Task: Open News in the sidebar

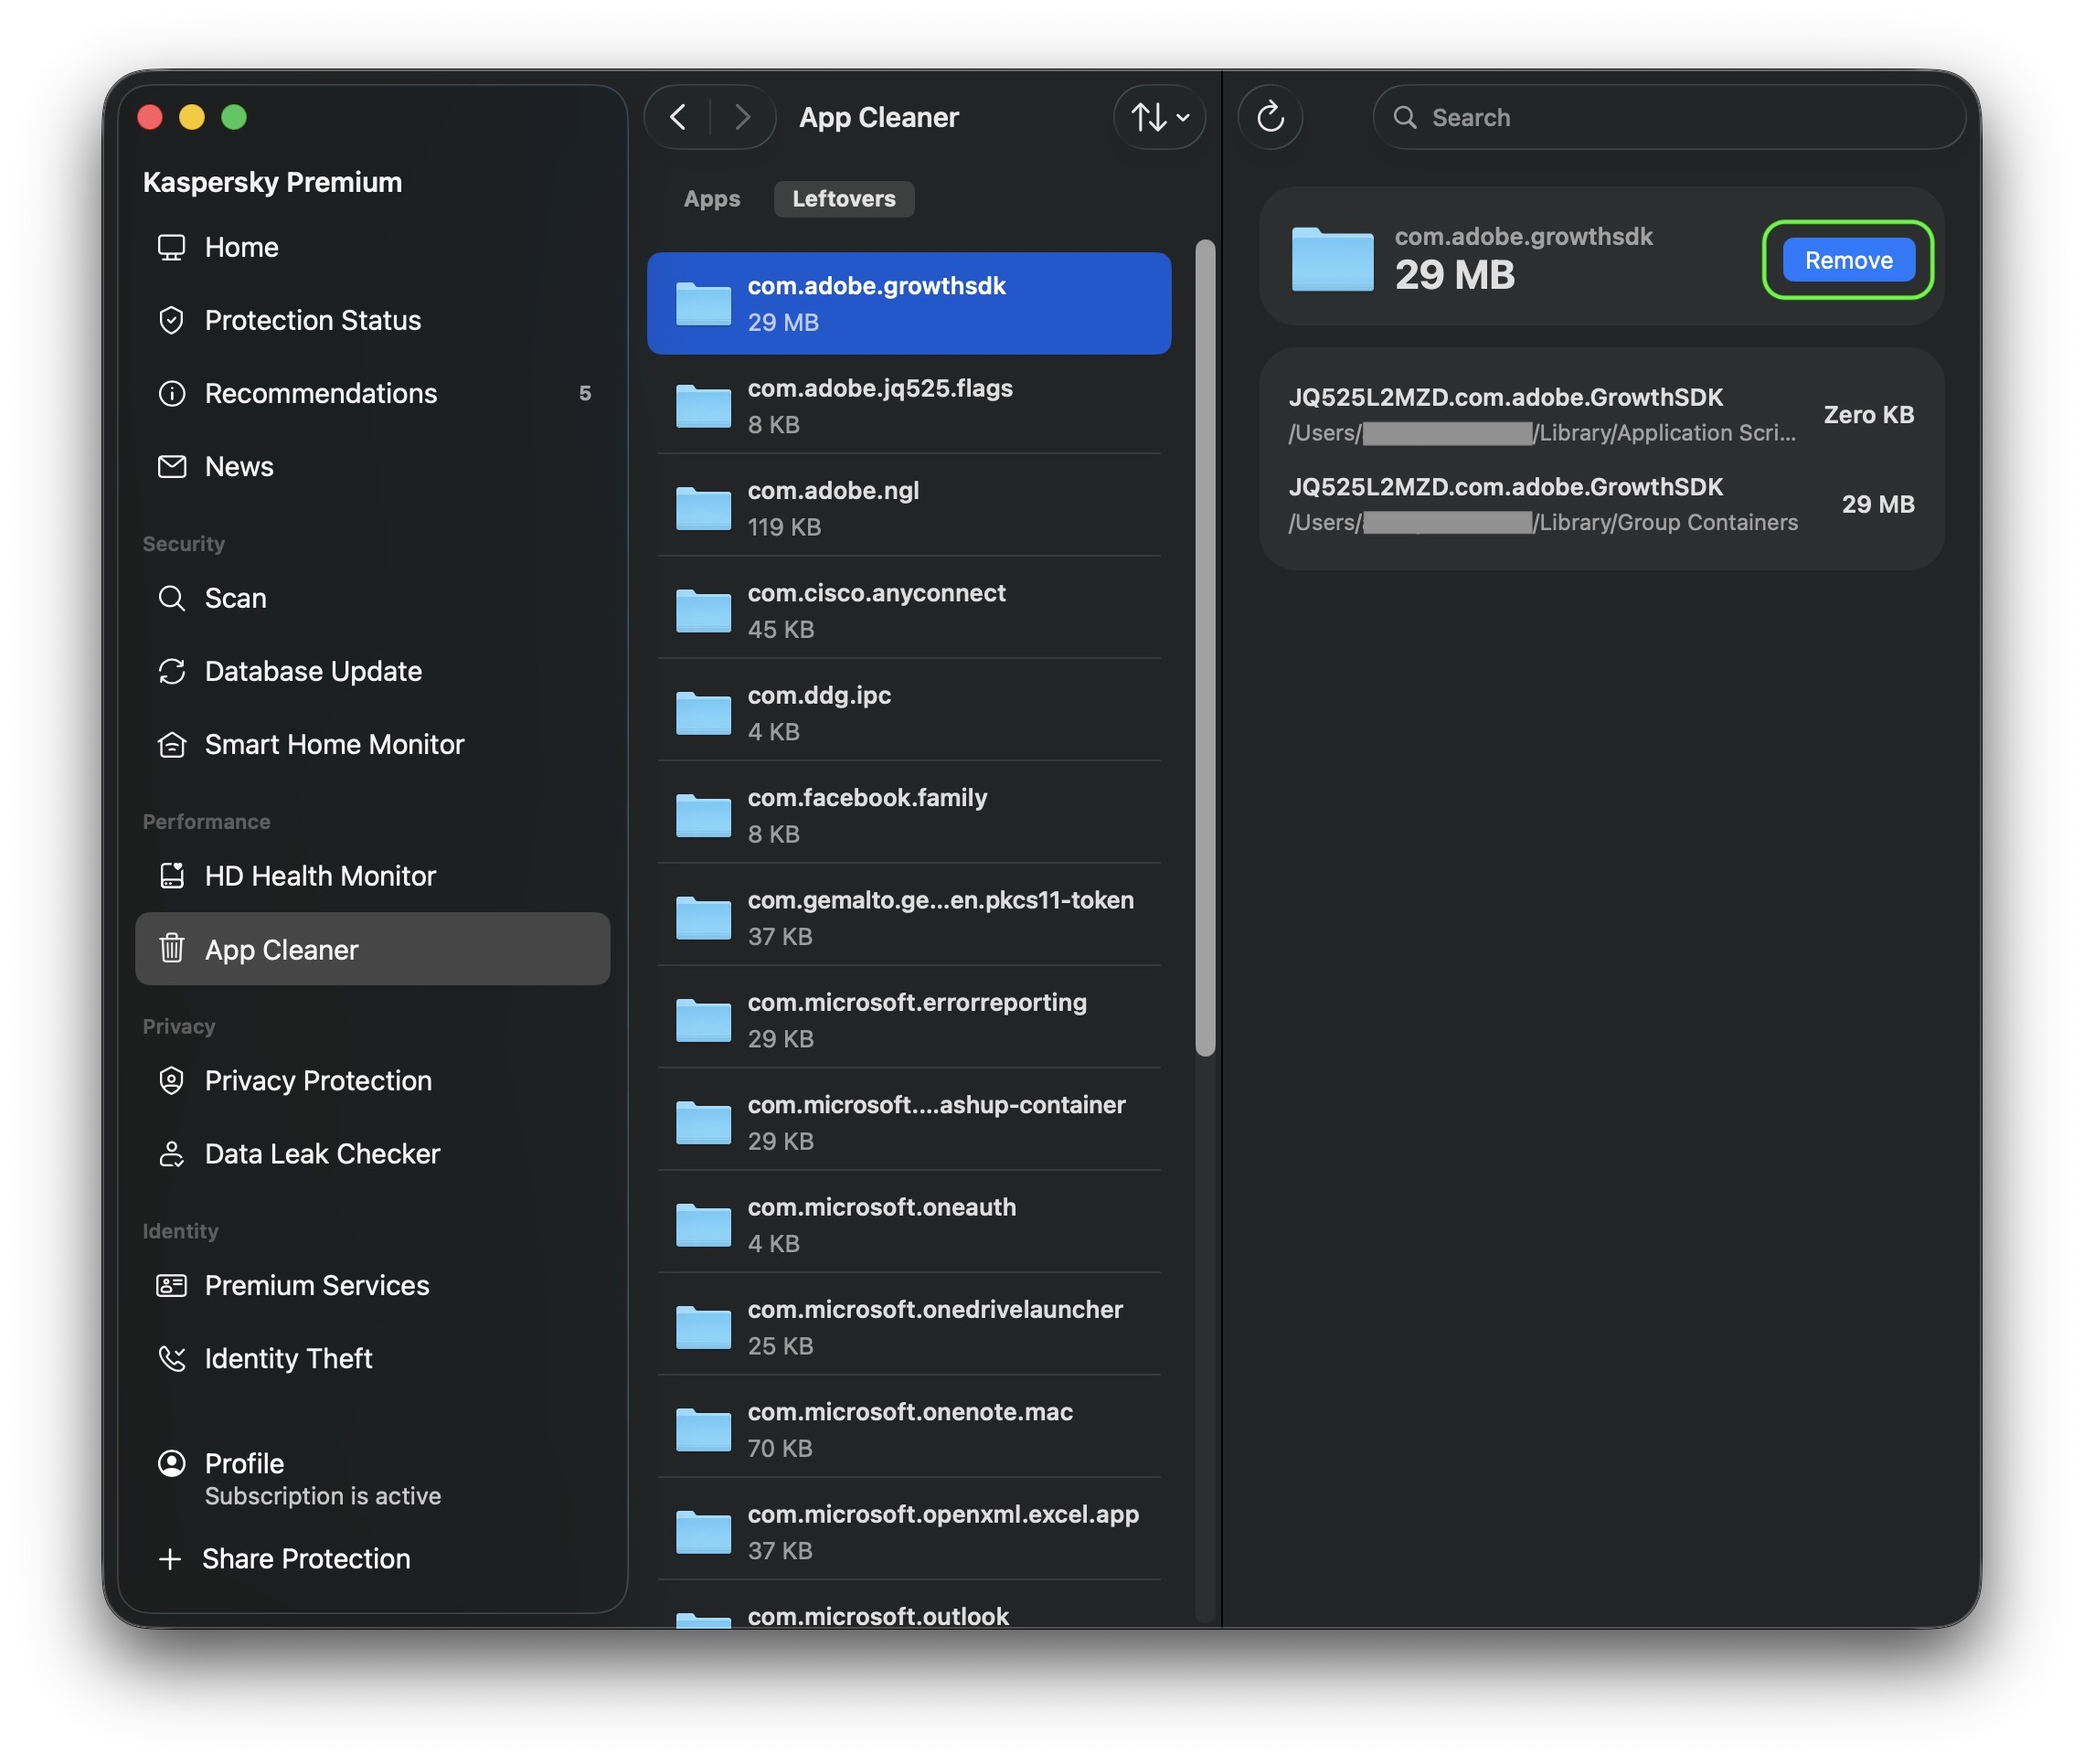Action: pyautogui.click(x=372, y=466)
